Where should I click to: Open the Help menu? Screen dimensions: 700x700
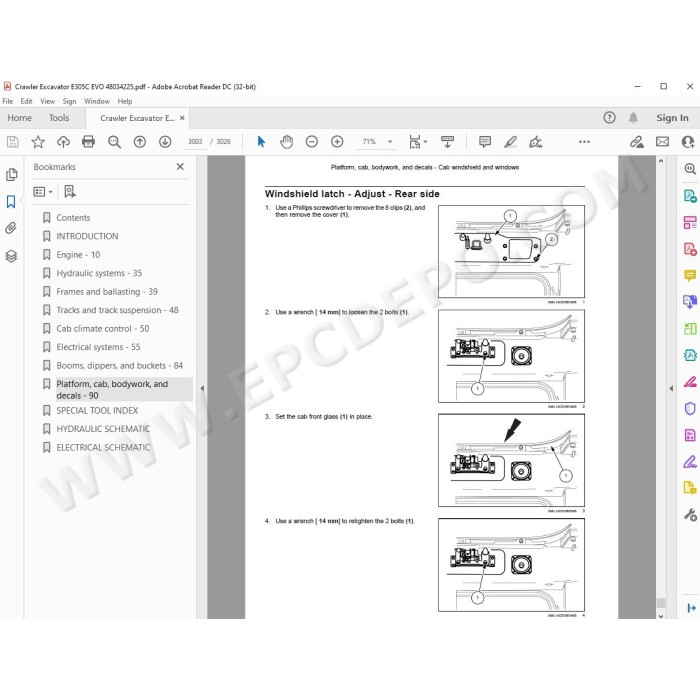click(125, 101)
